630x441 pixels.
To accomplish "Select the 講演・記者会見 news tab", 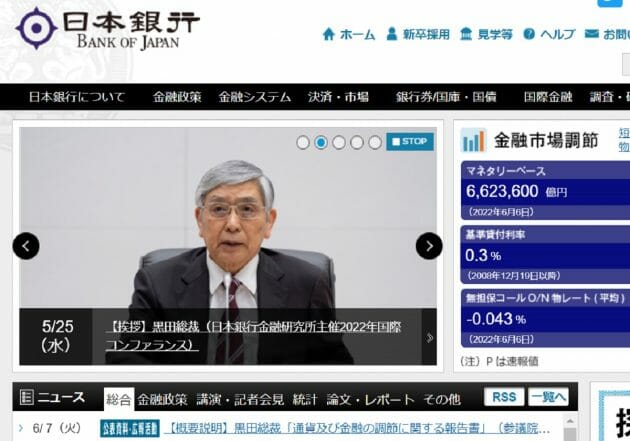I will pyautogui.click(x=240, y=399).
